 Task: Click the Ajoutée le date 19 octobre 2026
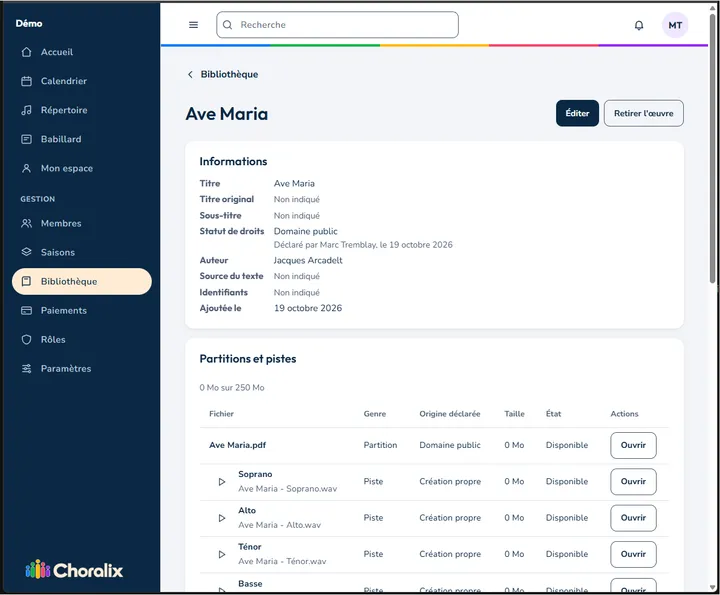(308, 308)
